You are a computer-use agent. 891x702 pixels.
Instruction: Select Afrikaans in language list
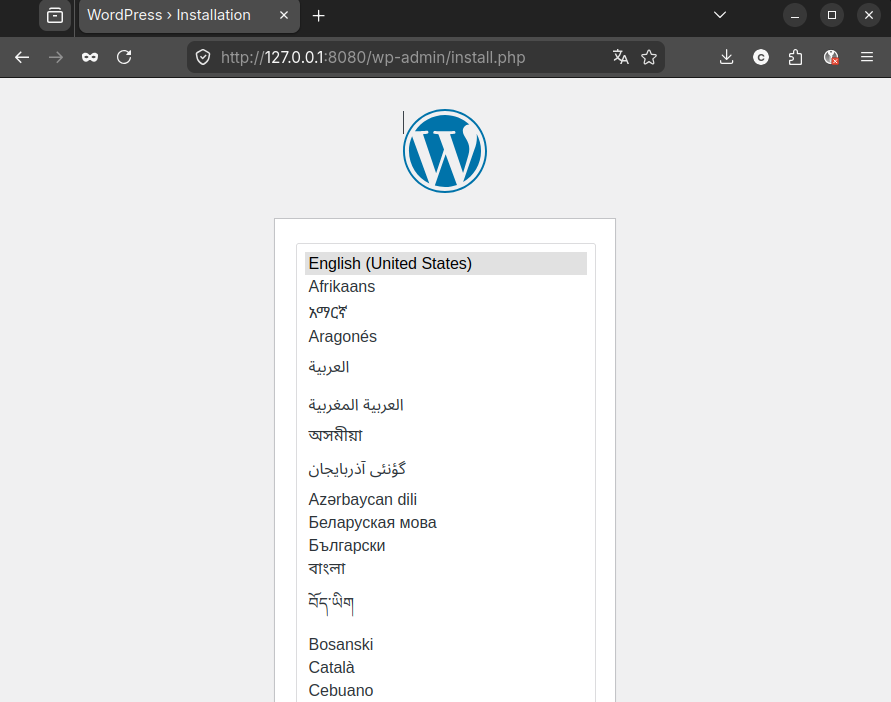446,286
